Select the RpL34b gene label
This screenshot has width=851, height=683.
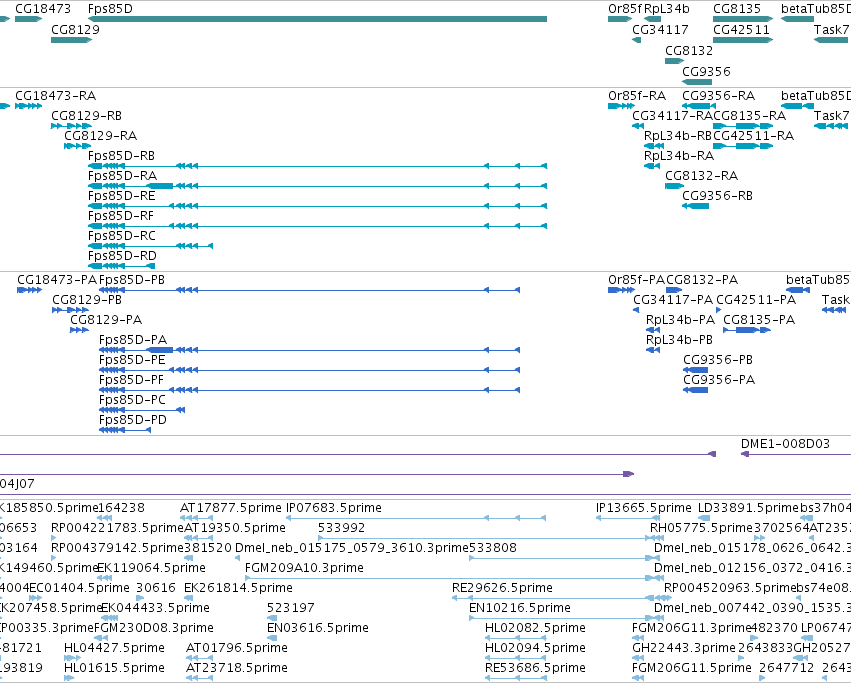coord(666,9)
